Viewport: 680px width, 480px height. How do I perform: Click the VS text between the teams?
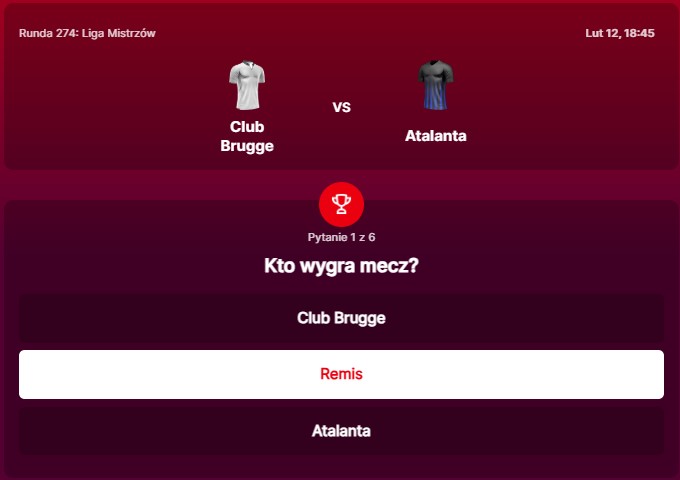[341, 107]
